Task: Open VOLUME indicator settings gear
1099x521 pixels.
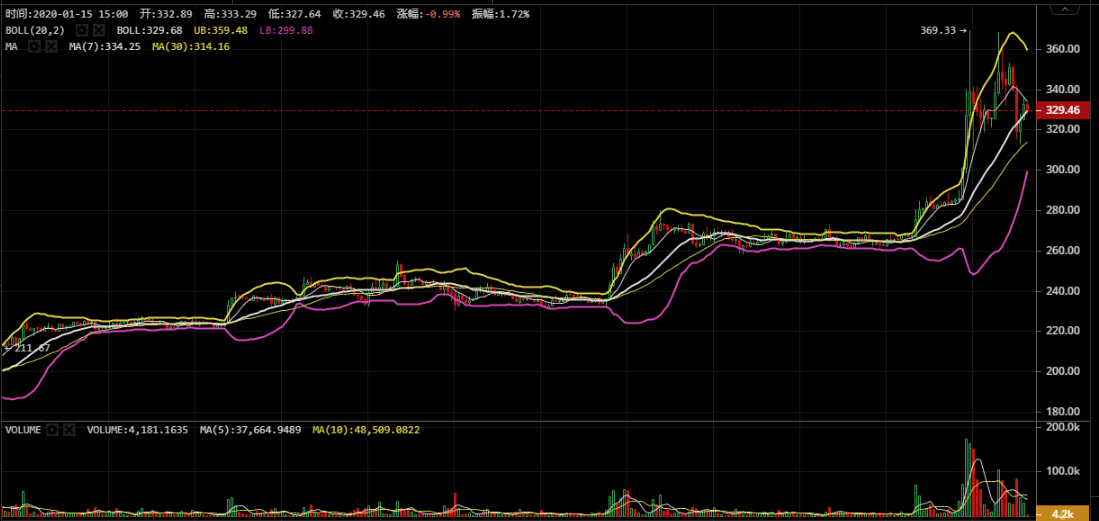Action: [x=51, y=429]
